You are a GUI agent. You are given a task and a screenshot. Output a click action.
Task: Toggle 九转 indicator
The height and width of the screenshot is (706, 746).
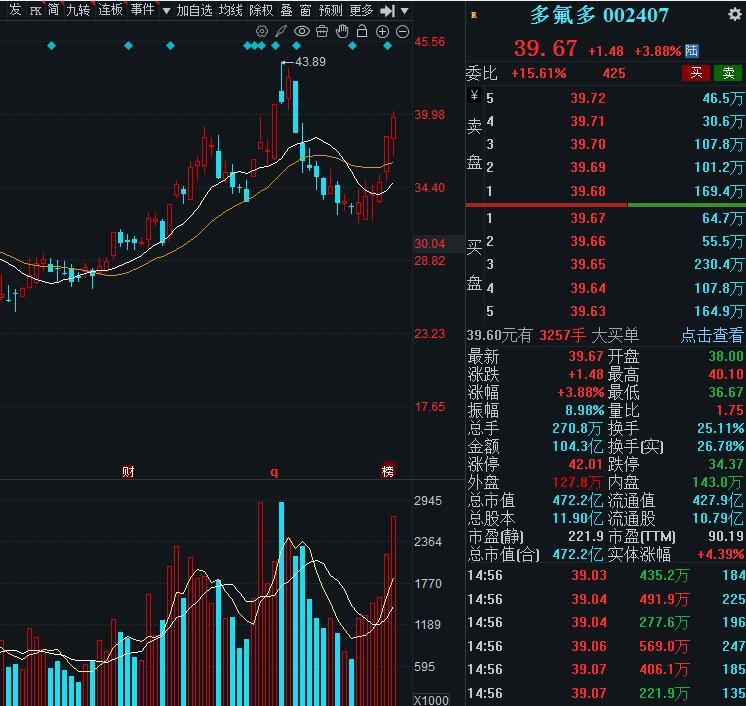pos(78,10)
